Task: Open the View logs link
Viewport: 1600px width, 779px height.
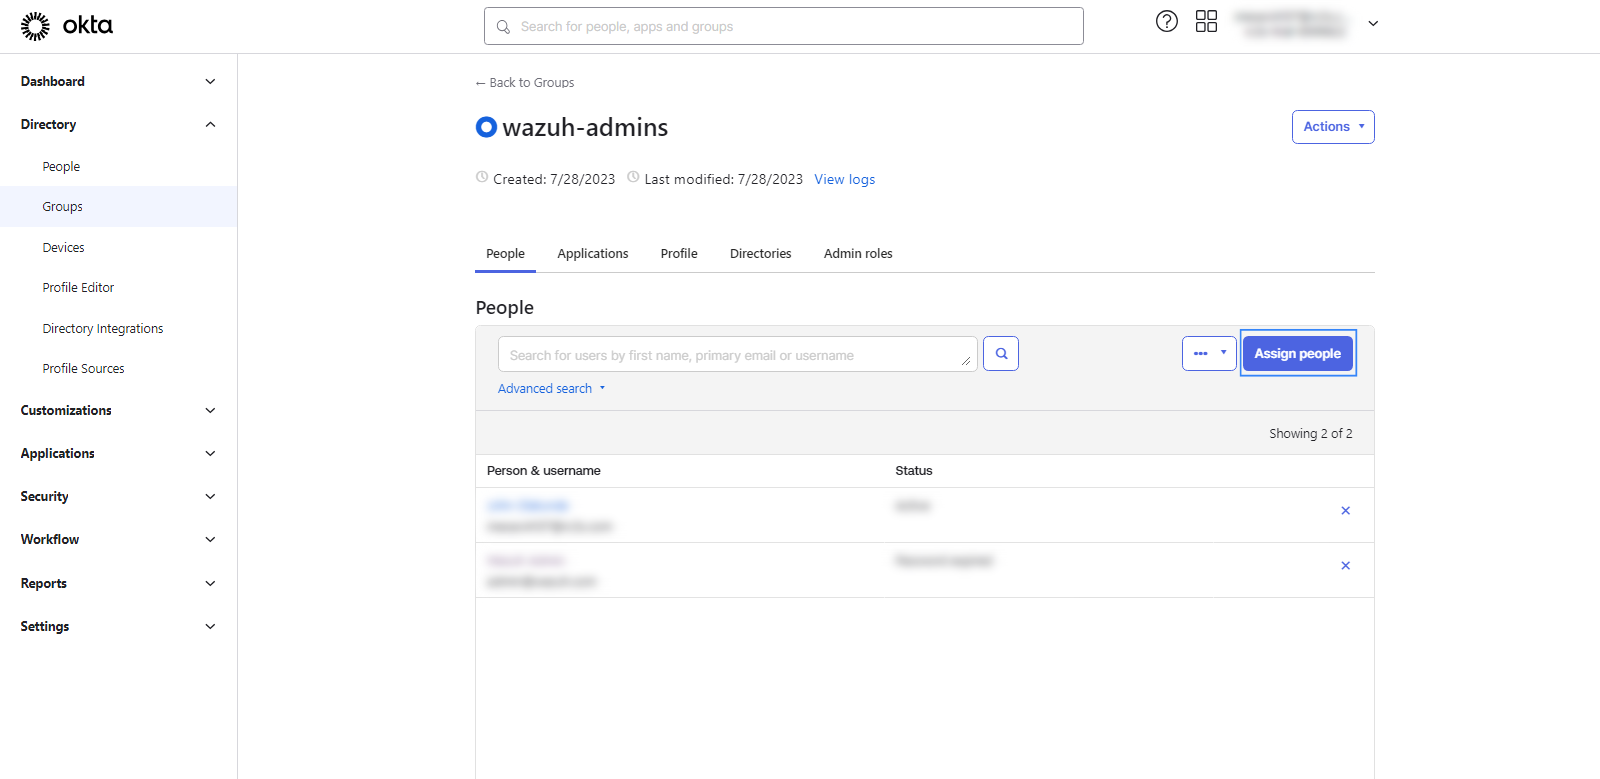Action: click(844, 180)
